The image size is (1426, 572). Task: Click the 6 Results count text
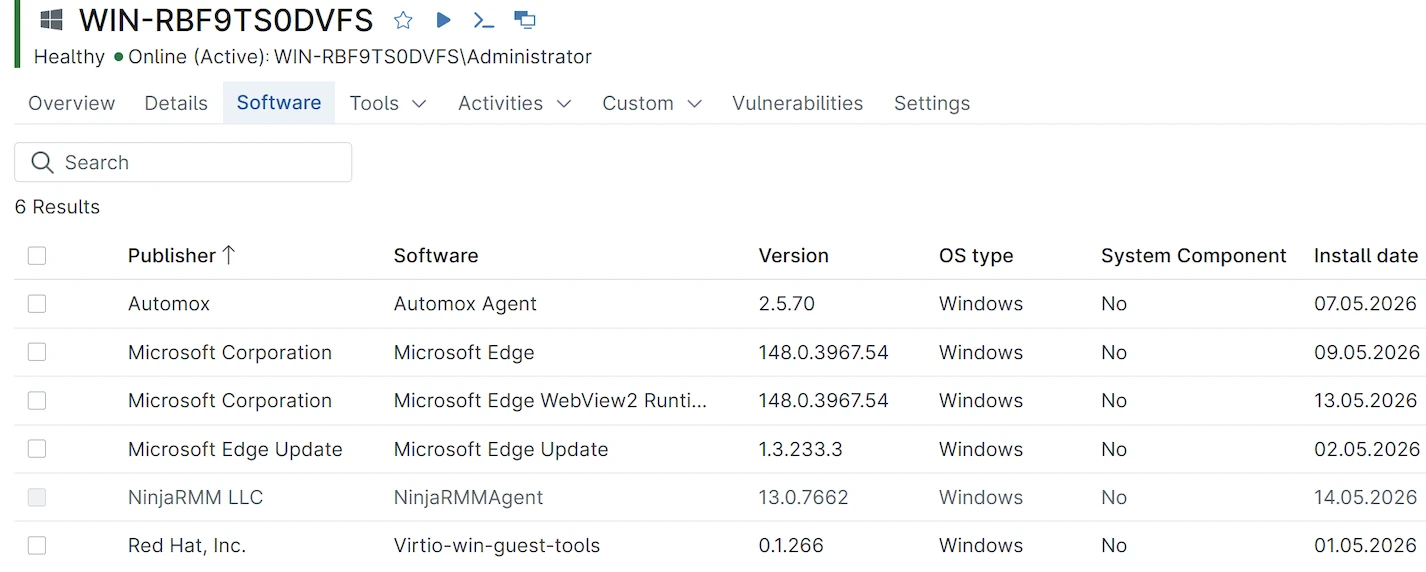(x=57, y=207)
